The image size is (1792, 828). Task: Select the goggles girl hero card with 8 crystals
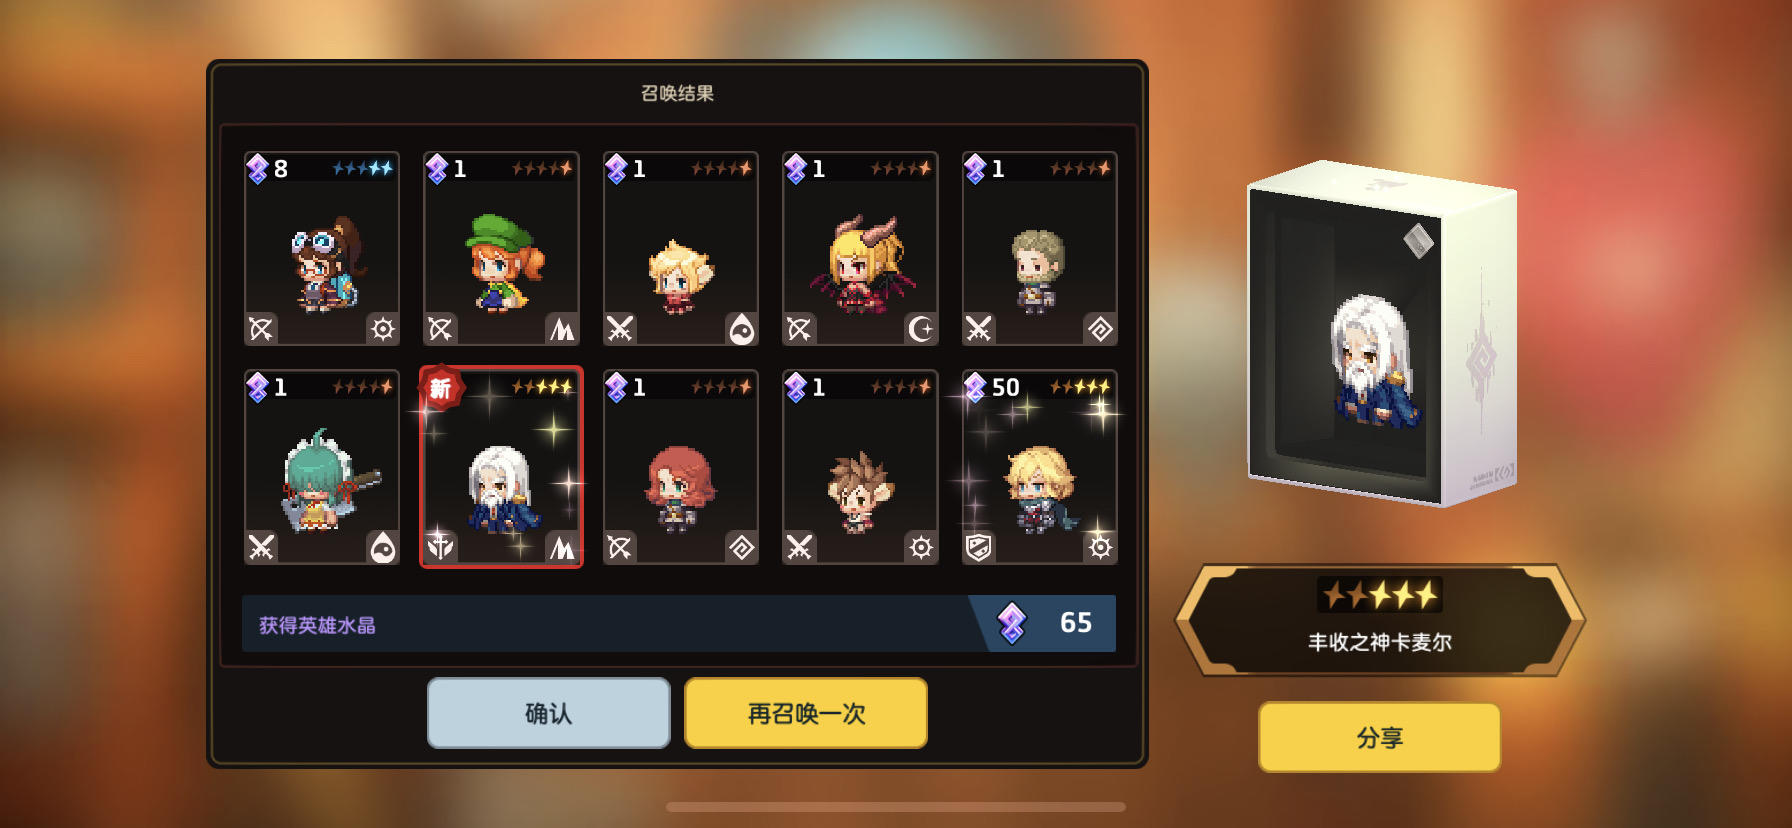click(x=322, y=249)
